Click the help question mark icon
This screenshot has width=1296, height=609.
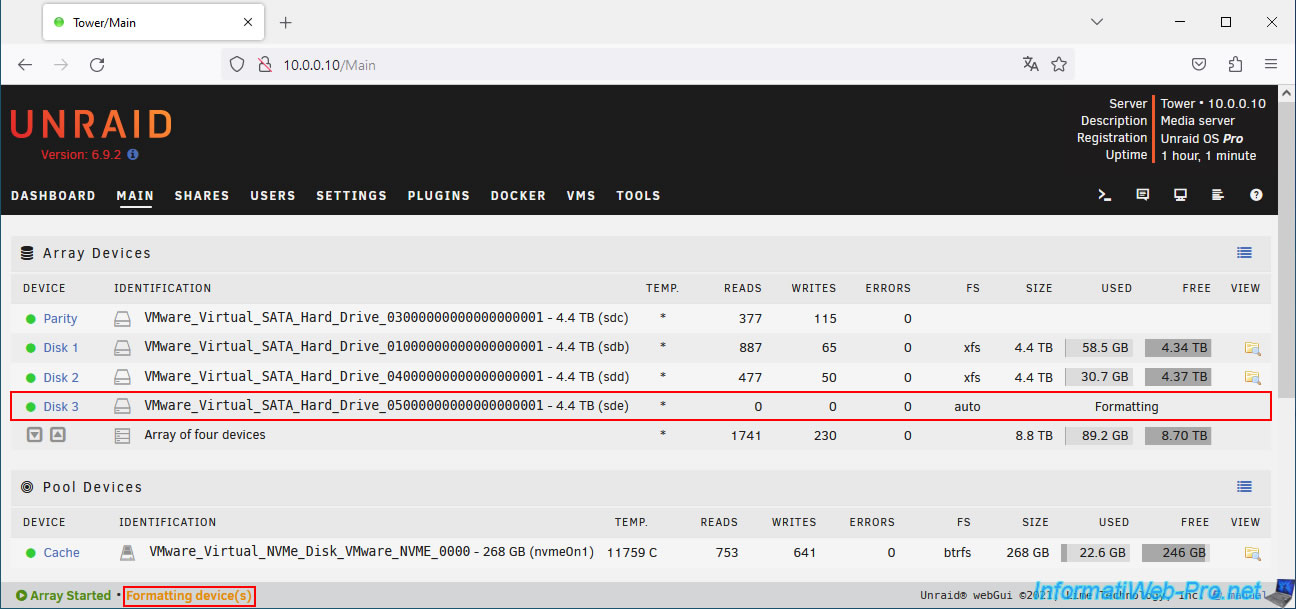coord(1256,196)
